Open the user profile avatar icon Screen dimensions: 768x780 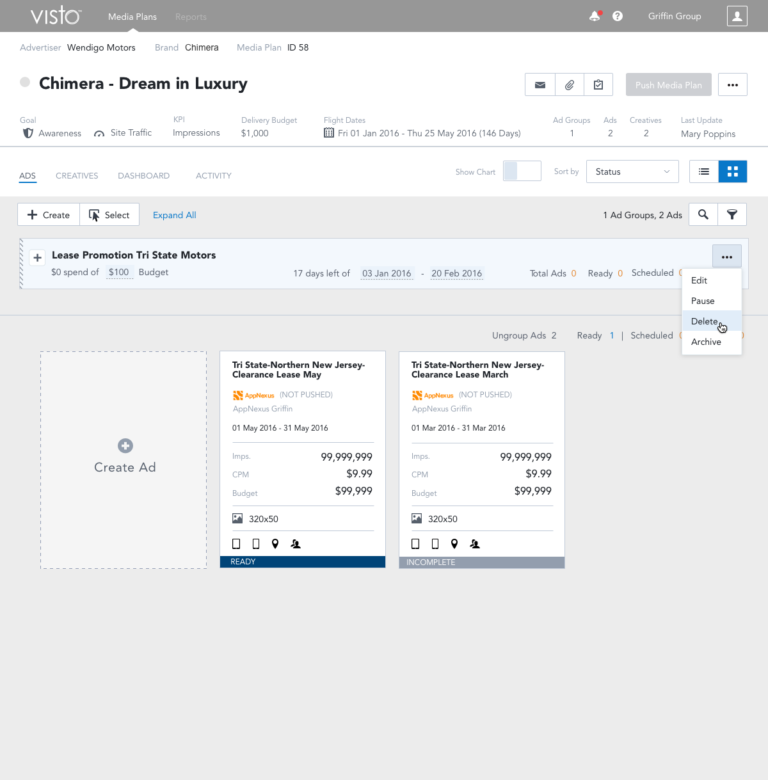737,16
